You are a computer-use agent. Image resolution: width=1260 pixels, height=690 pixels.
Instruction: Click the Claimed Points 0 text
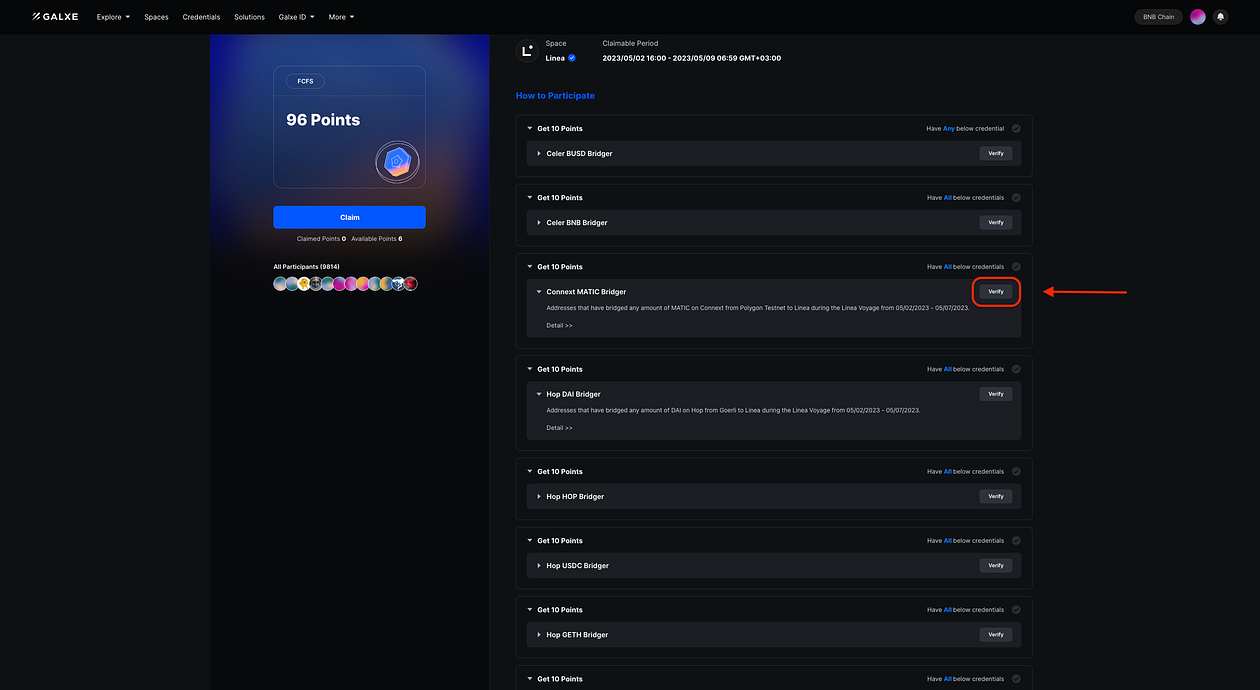321,239
